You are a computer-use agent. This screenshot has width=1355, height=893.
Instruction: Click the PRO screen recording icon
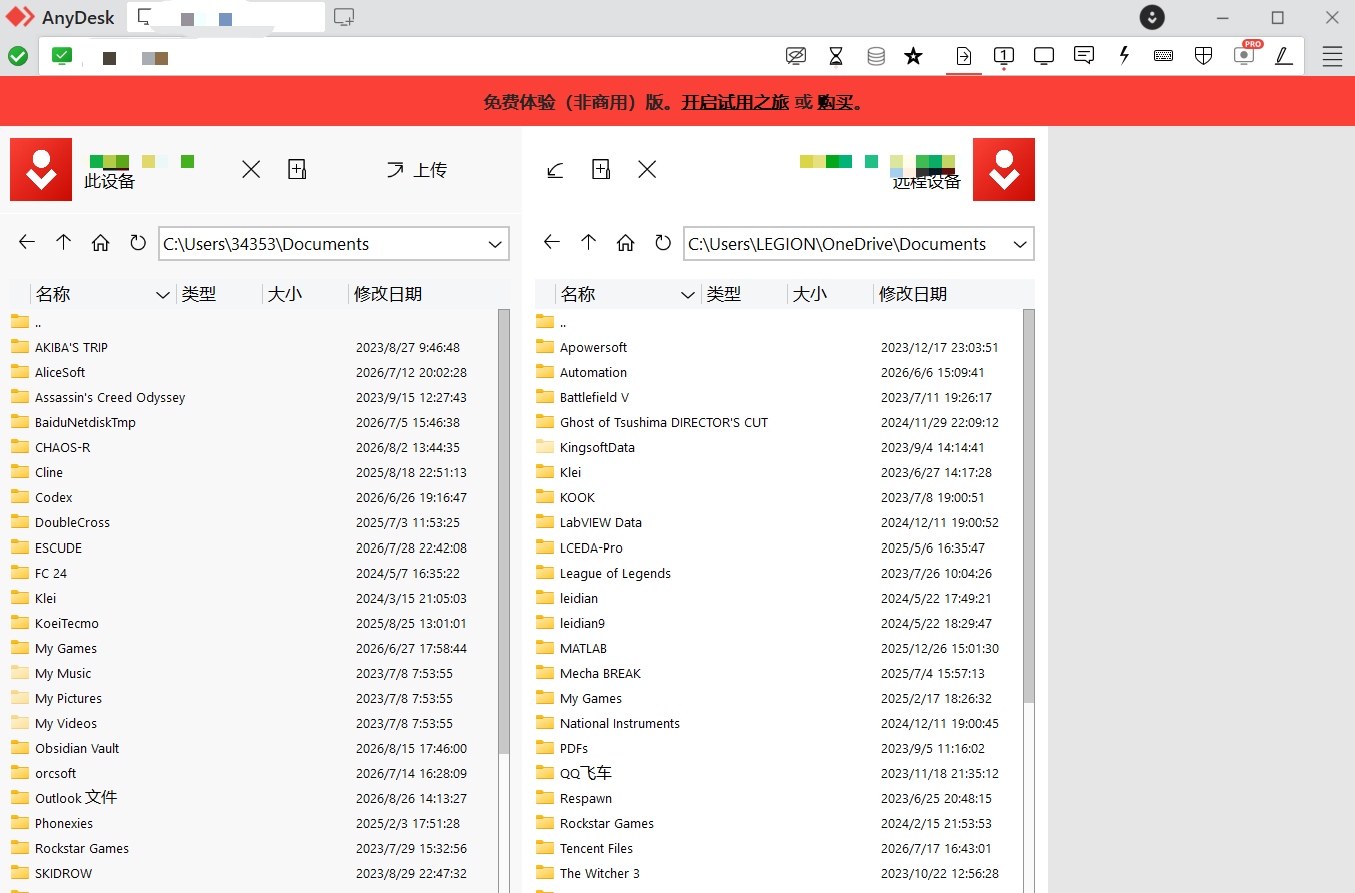(x=1246, y=54)
